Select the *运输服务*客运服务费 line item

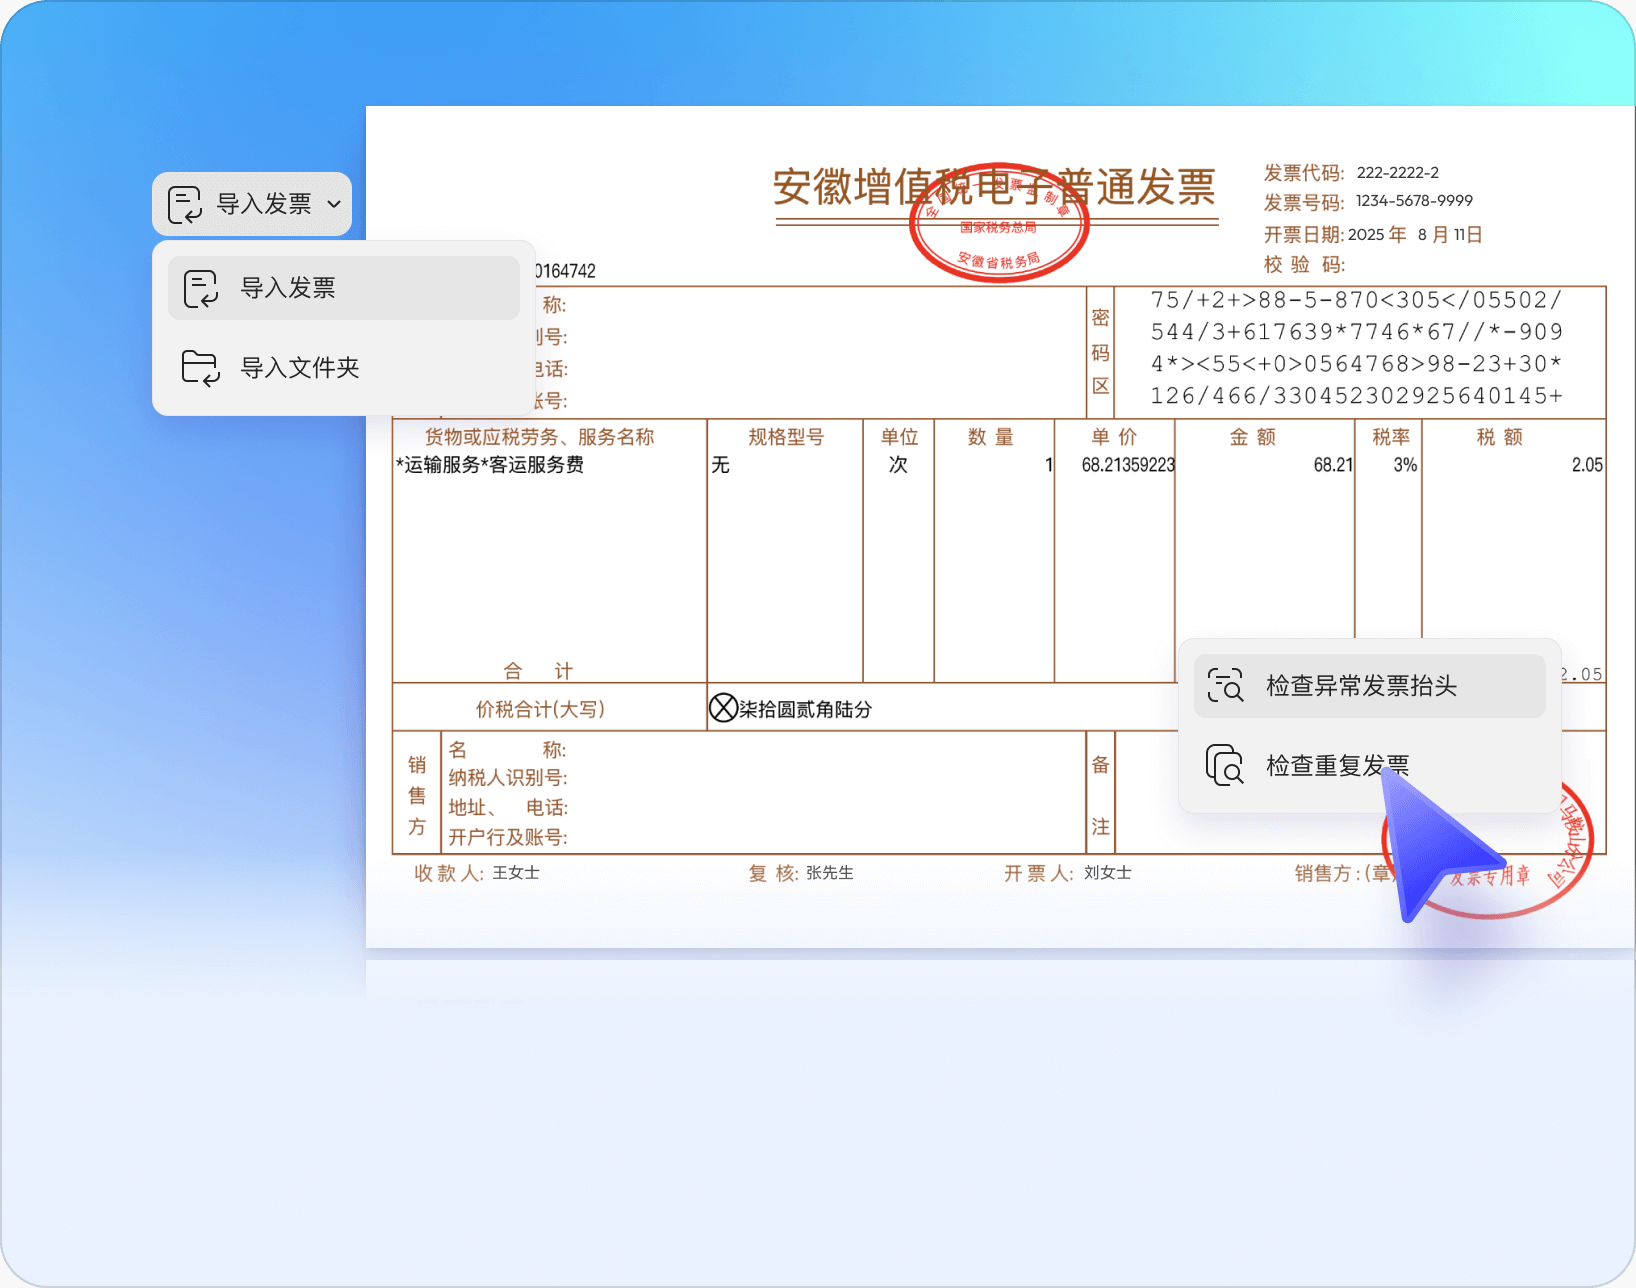pyautogui.click(x=490, y=465)
